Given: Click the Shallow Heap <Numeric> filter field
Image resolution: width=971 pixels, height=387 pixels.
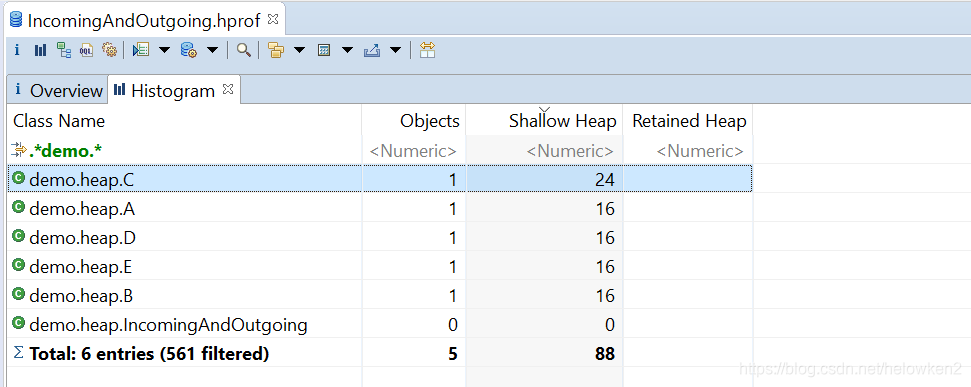Looking at the screenshot, I should coord(544,150).
